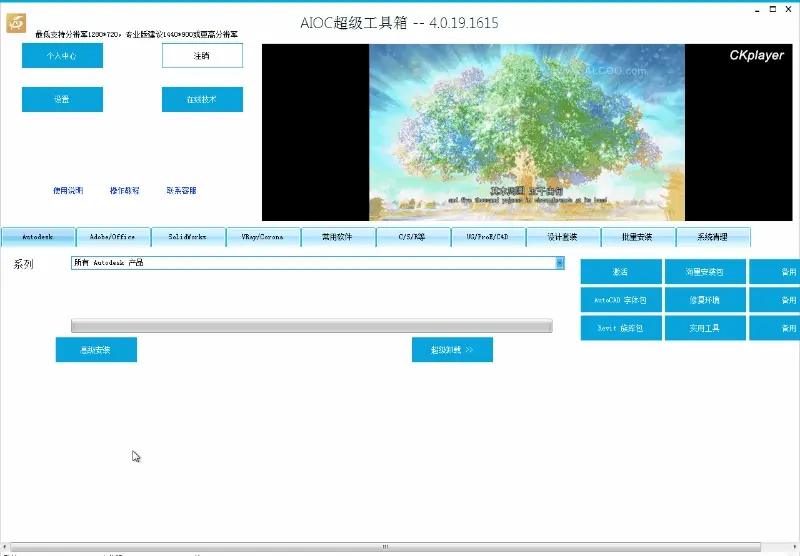
Task: Click the 在线技术 online support button
Action: 202,99
